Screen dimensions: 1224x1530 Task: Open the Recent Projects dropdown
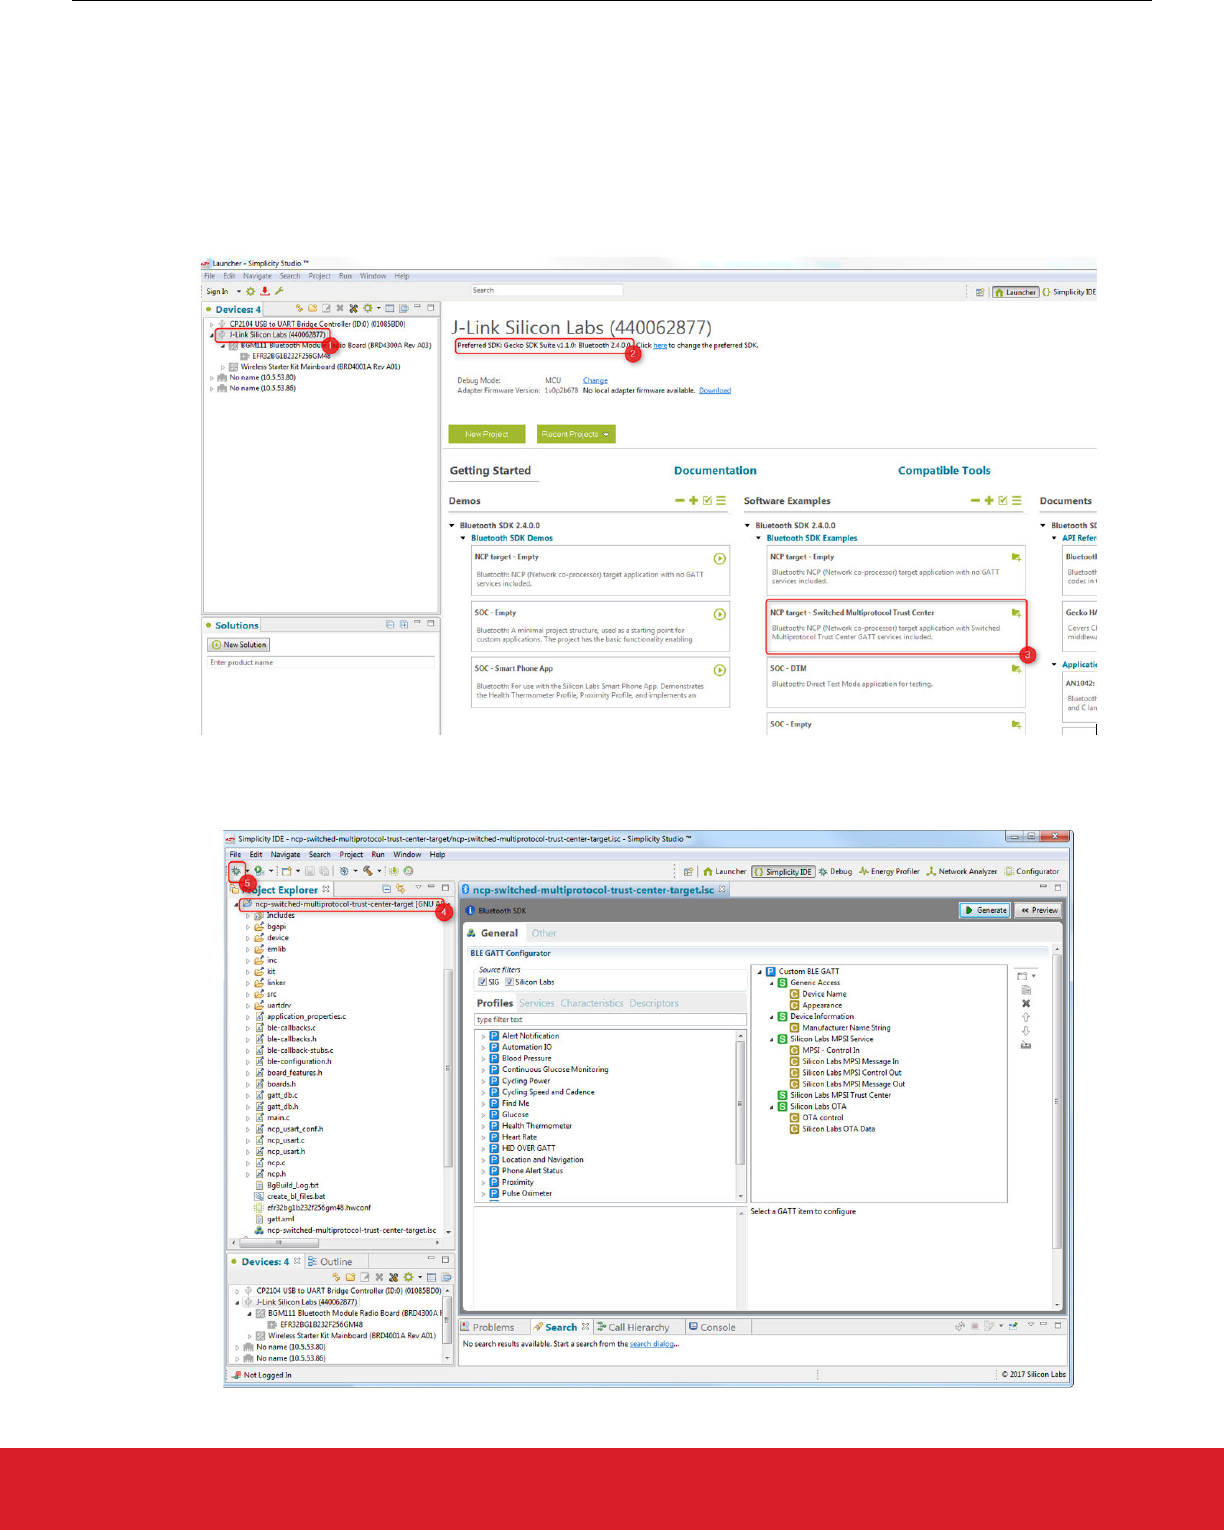pyautogui.click(x=576, y=434)
